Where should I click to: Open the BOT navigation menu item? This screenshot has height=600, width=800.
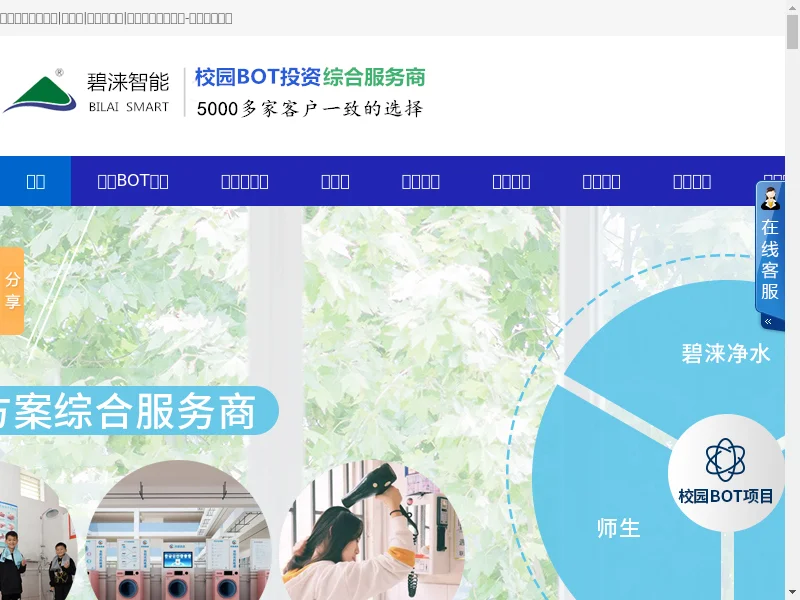133,181
